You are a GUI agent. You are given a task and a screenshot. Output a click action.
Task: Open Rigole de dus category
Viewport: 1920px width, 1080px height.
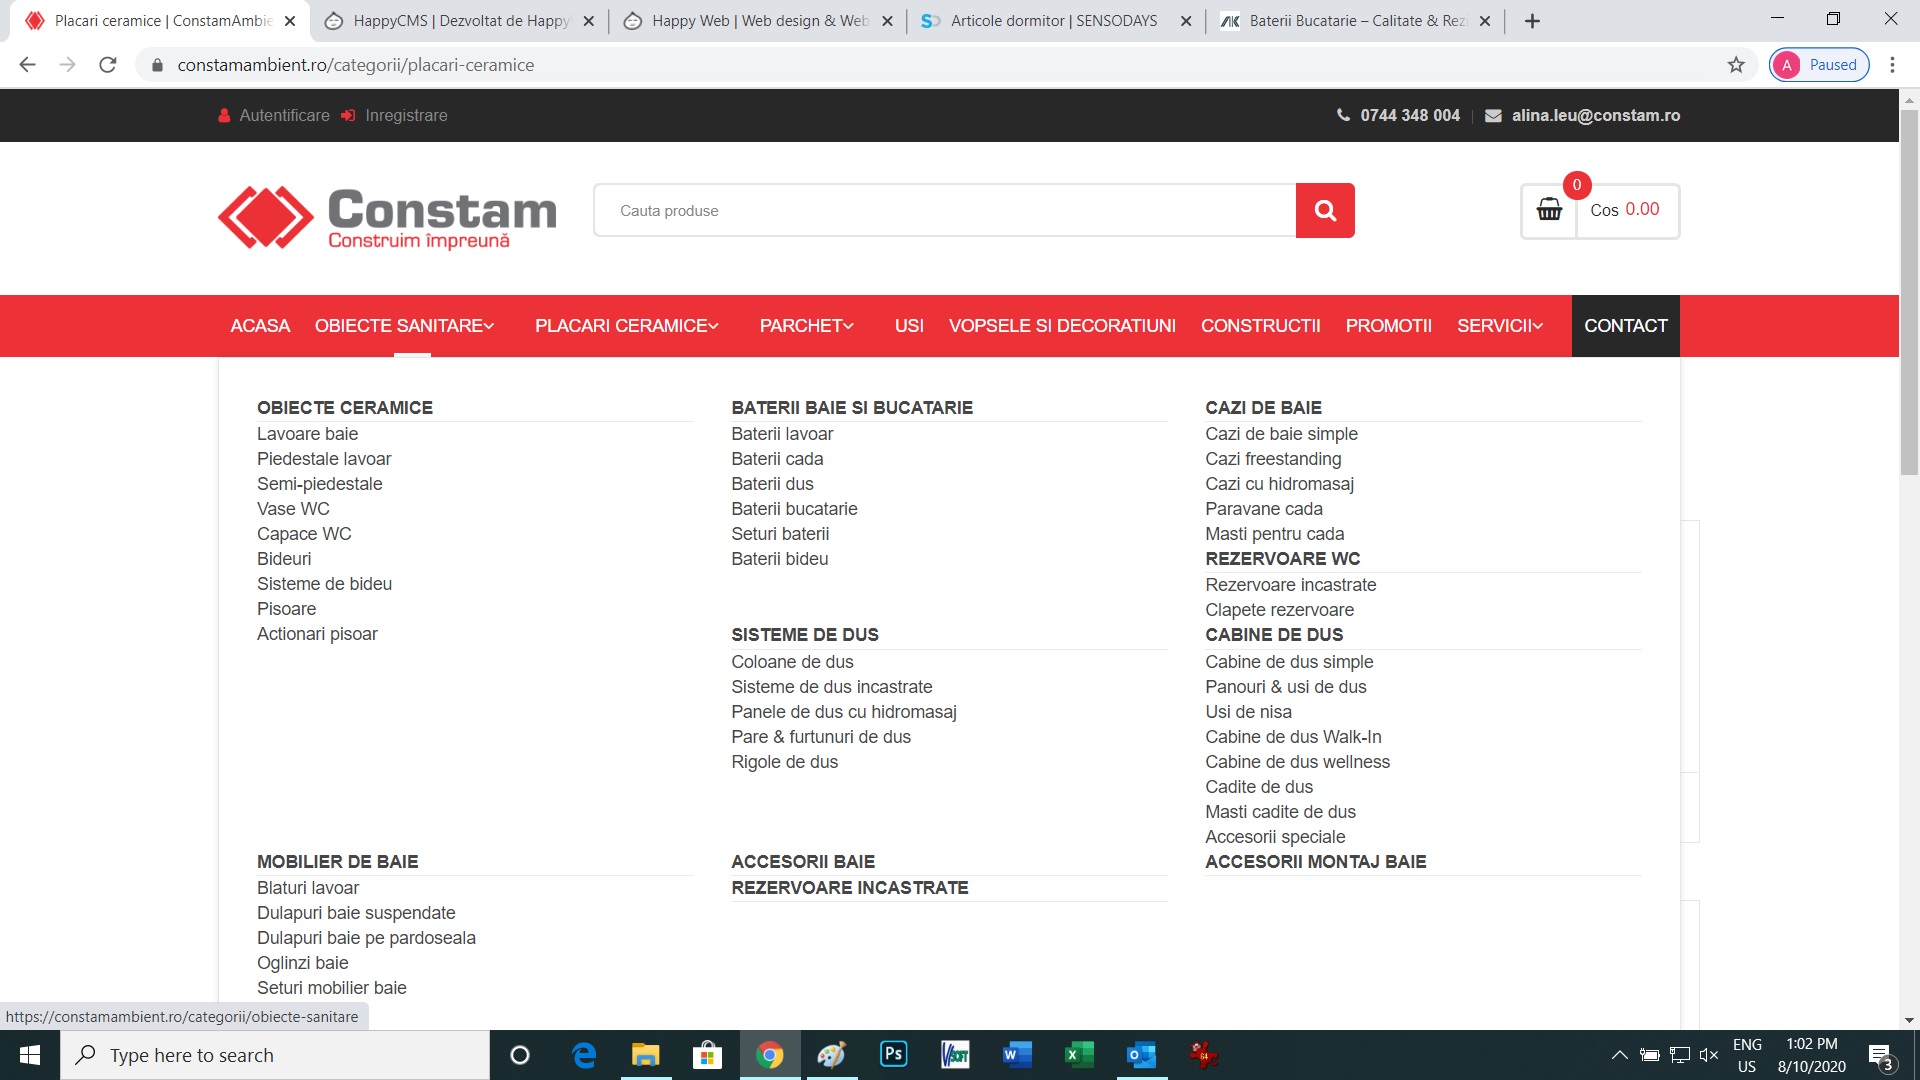tap(784, 762)
